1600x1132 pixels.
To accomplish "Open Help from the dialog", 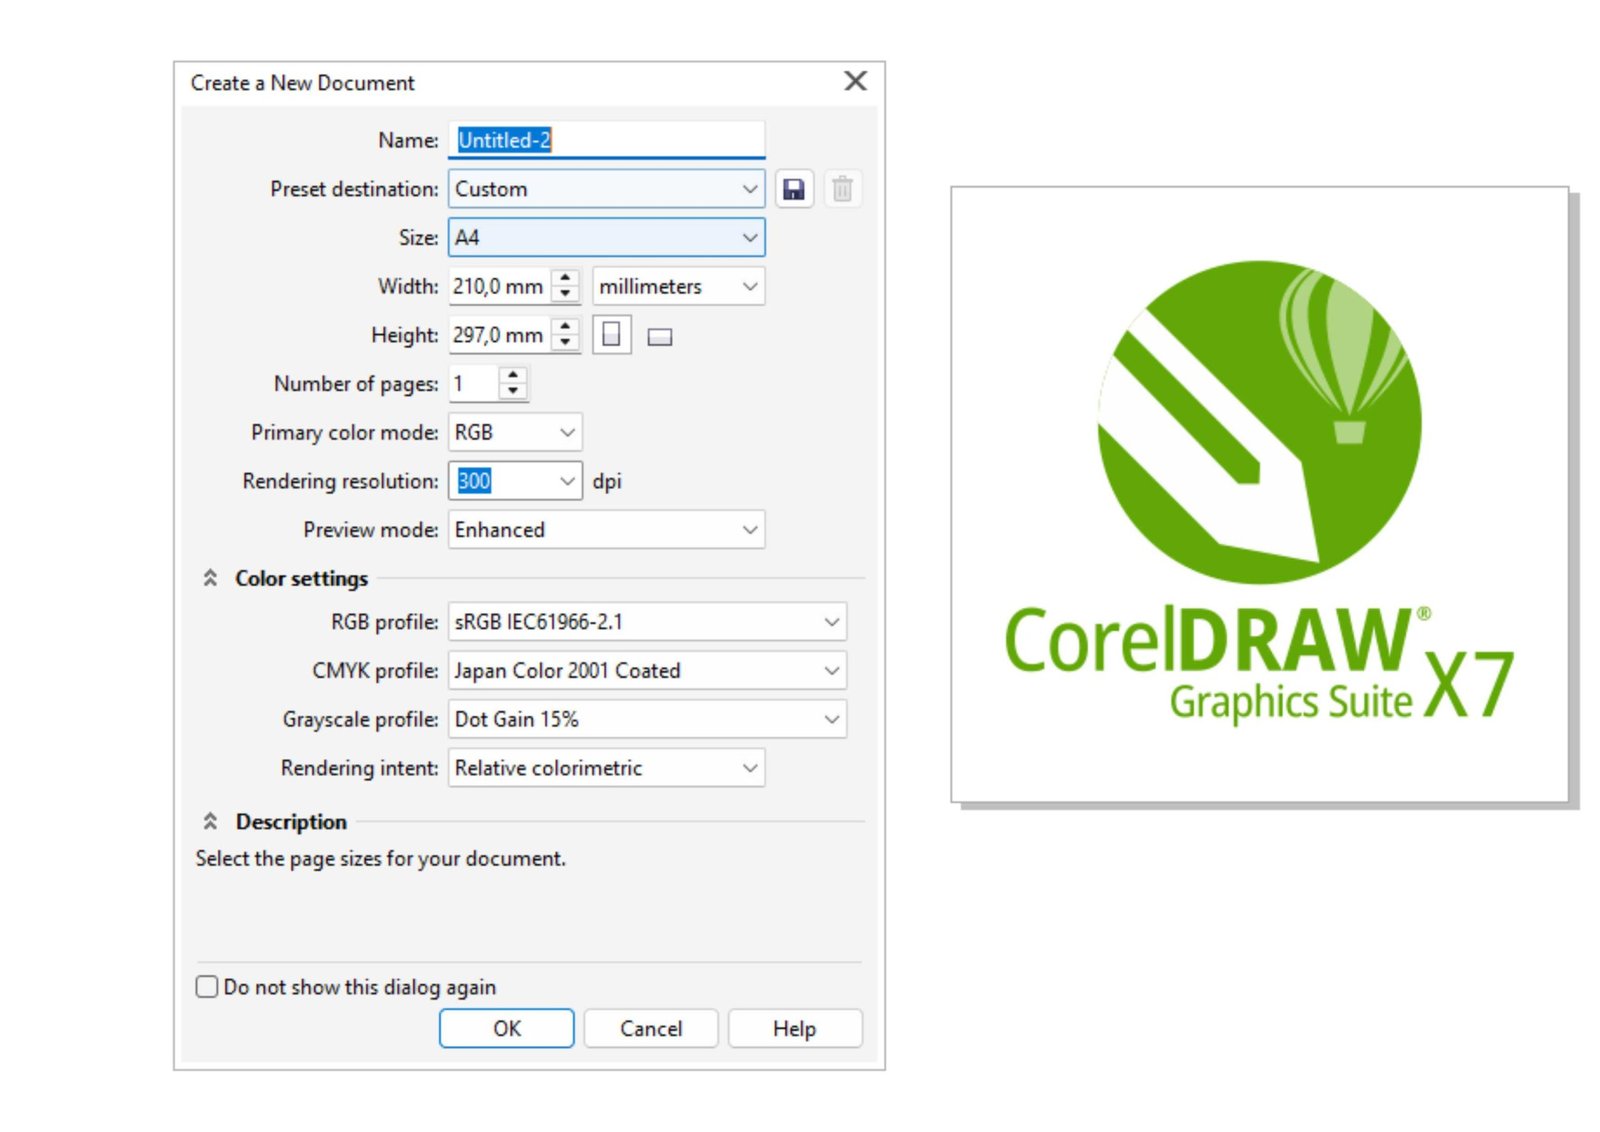I will (794, 1028).
